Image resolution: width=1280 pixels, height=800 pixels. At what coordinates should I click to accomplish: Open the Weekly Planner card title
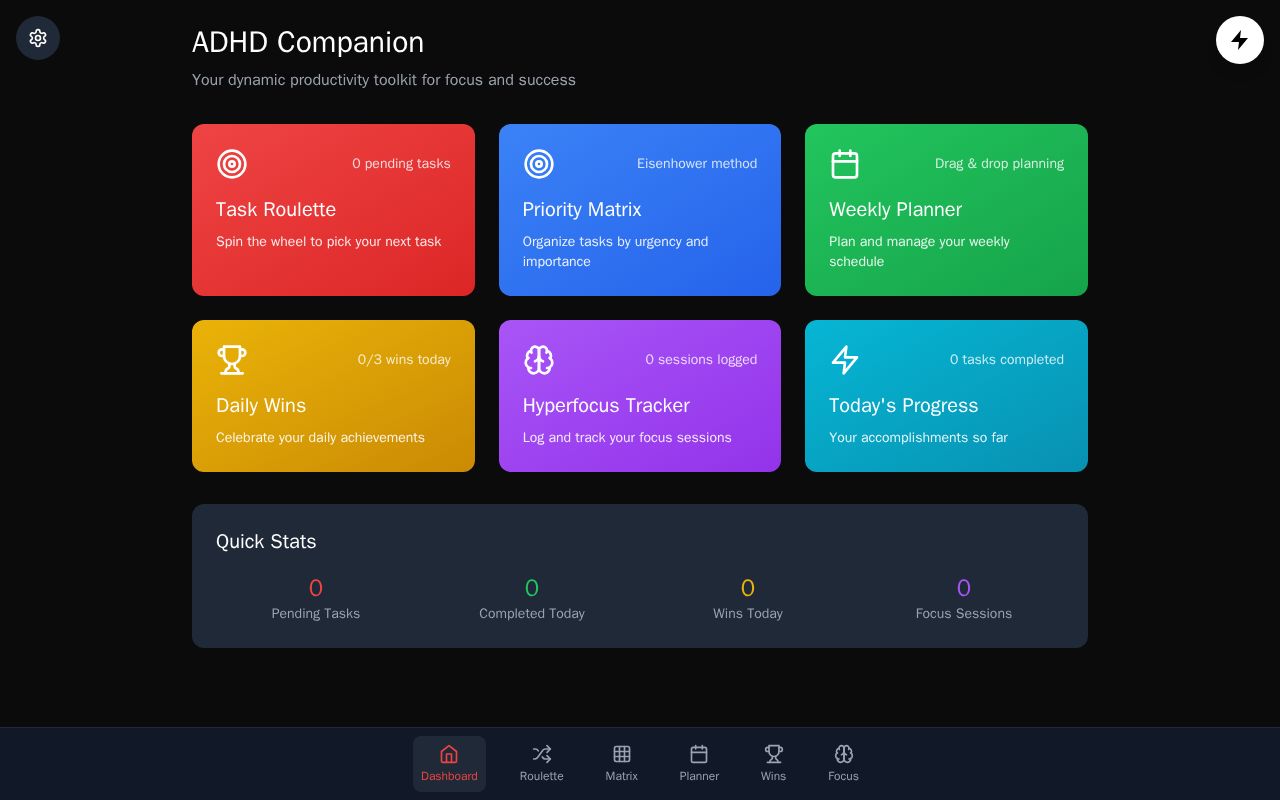pyautogui.click(x=895, y=210)
